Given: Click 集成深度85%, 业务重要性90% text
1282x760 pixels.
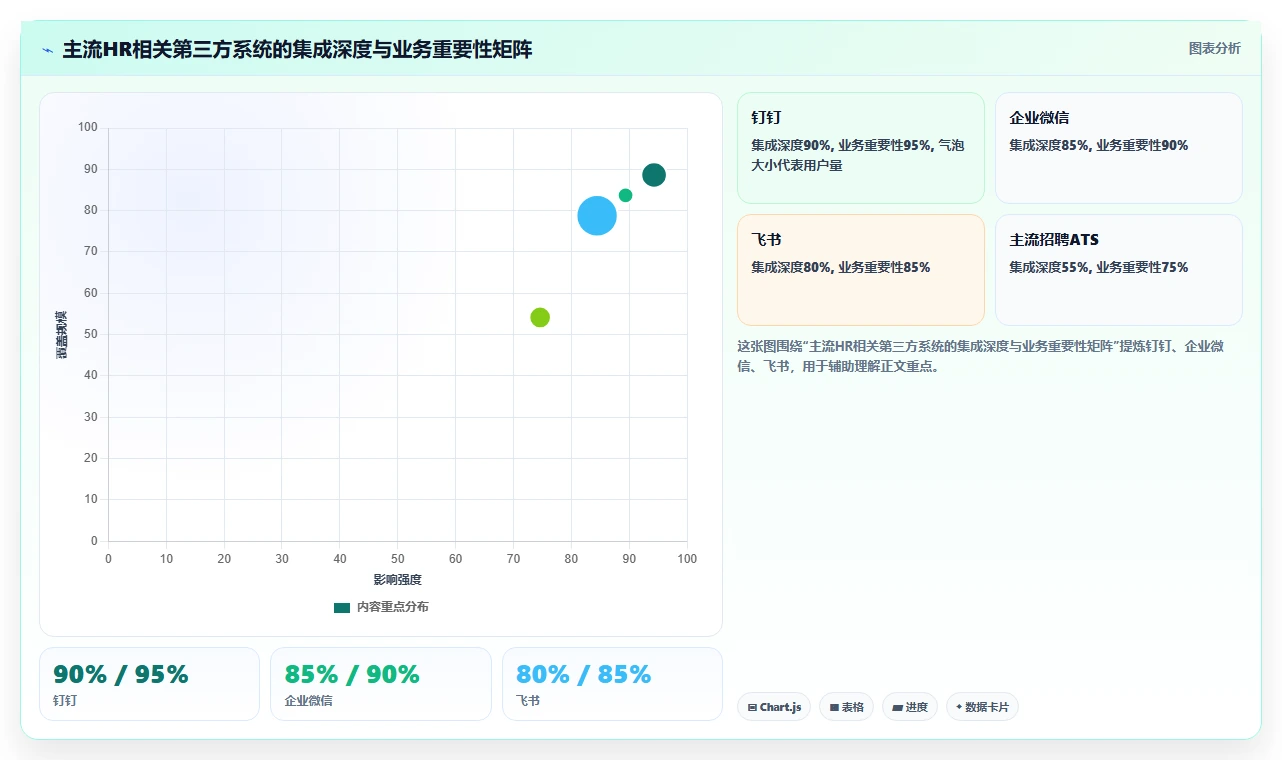Looking at the screenshot, I should click(1098, 145).
